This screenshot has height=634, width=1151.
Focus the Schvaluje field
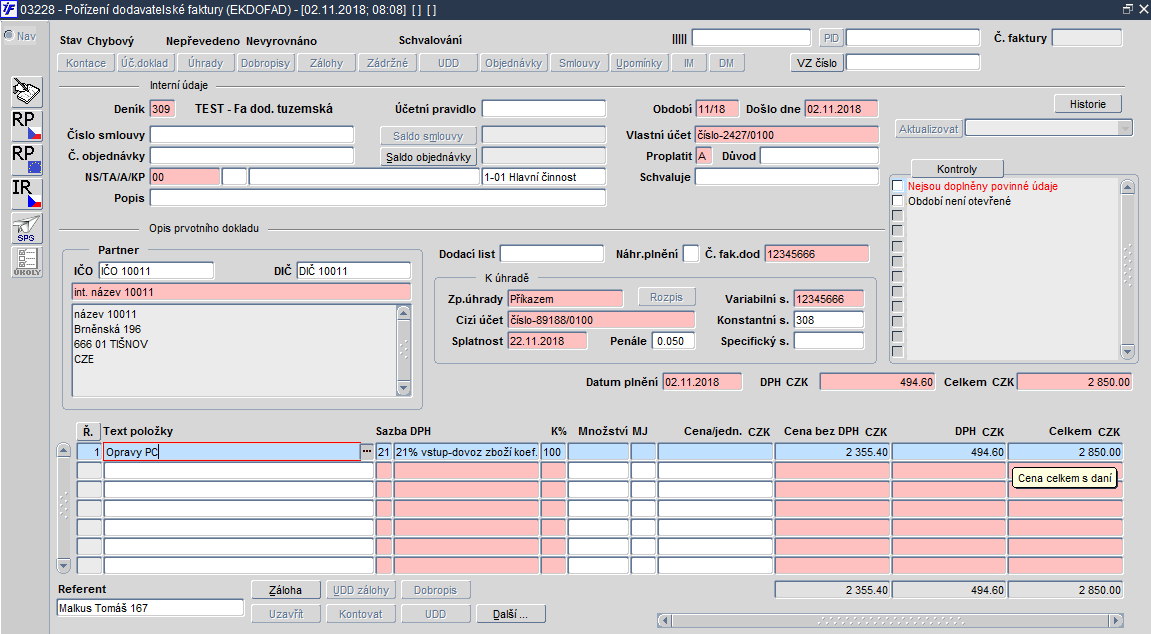[x=787, y=177]
